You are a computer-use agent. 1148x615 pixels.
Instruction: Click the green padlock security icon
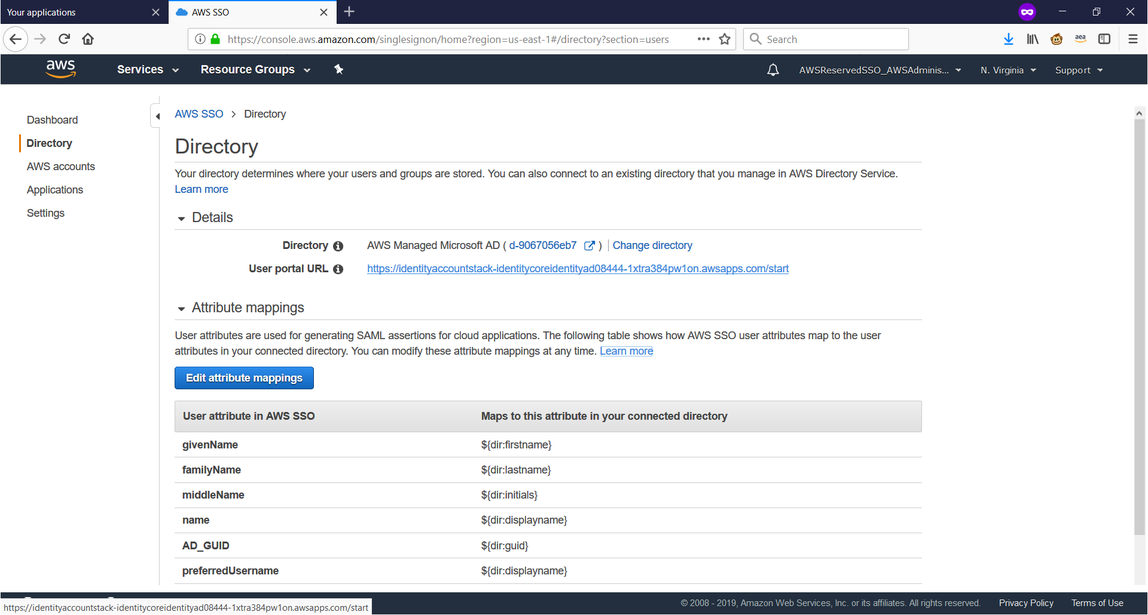(x=215, y=40)
